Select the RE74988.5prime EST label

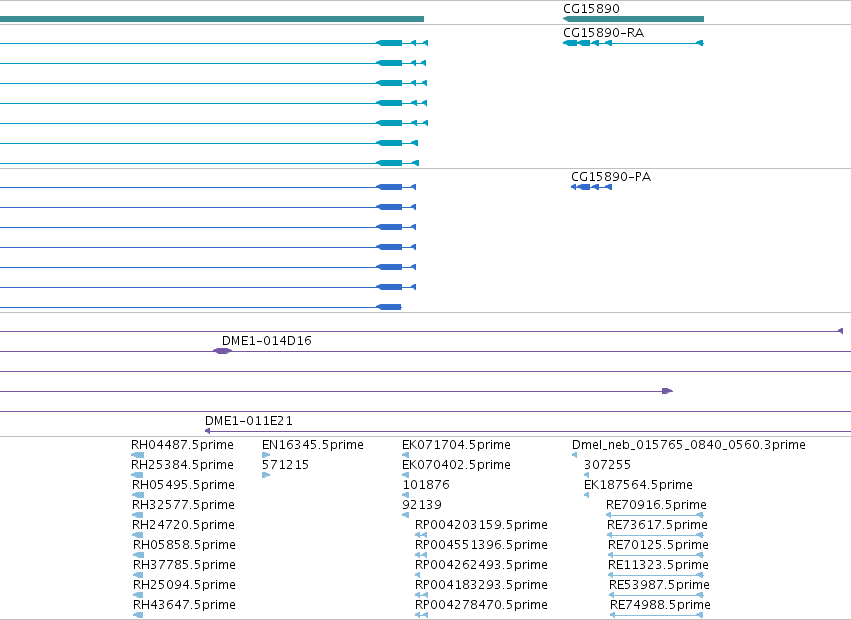point(661,605)
